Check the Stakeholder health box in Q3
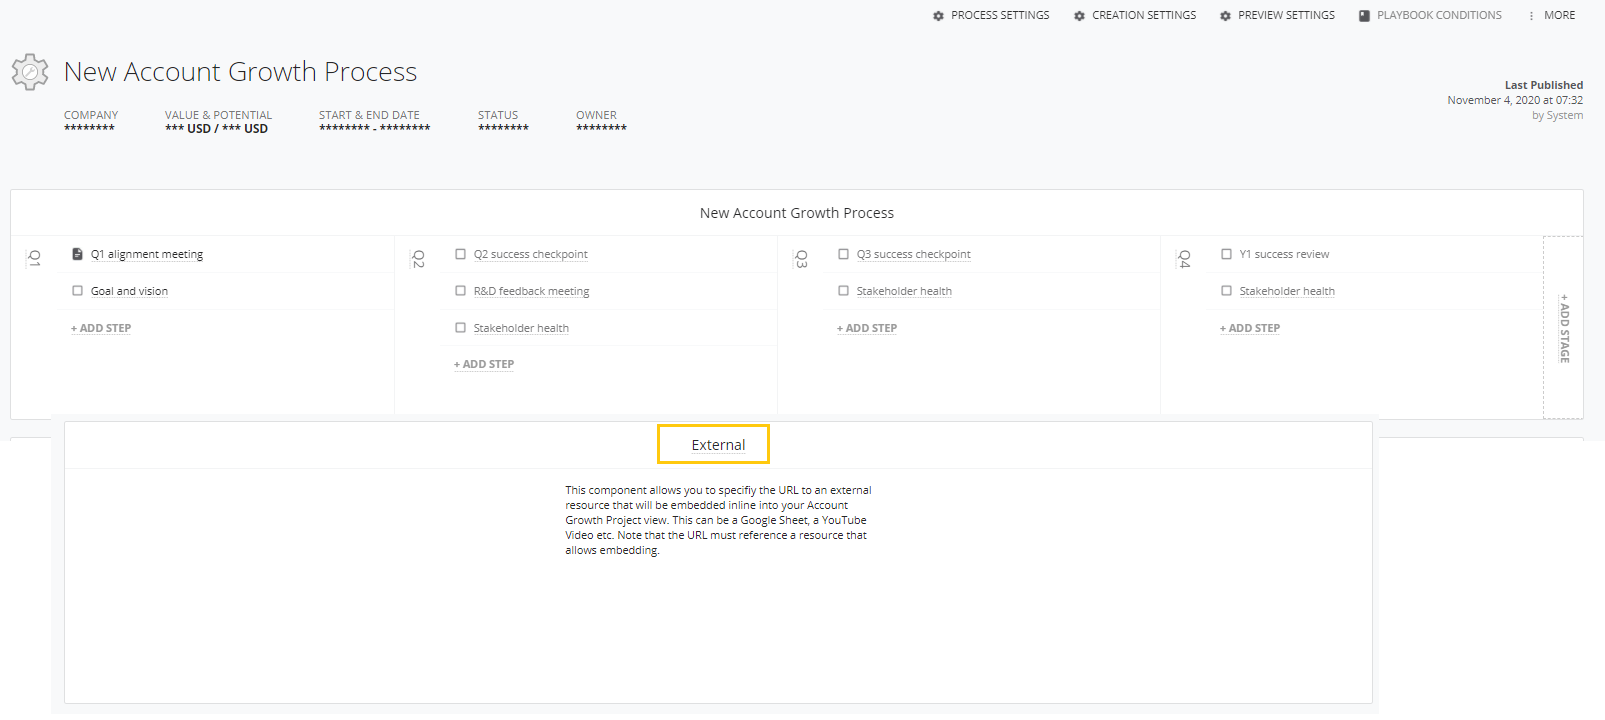 pos(843,291)
